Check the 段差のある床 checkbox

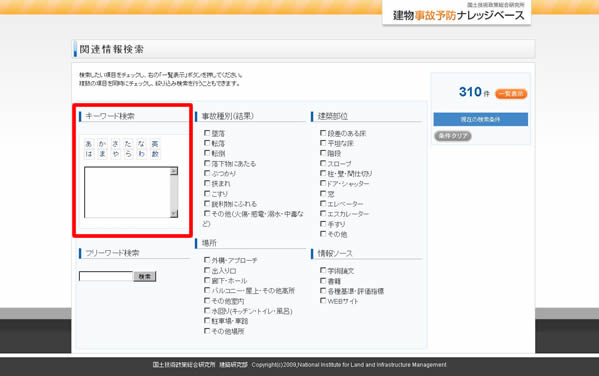(323, 133)
